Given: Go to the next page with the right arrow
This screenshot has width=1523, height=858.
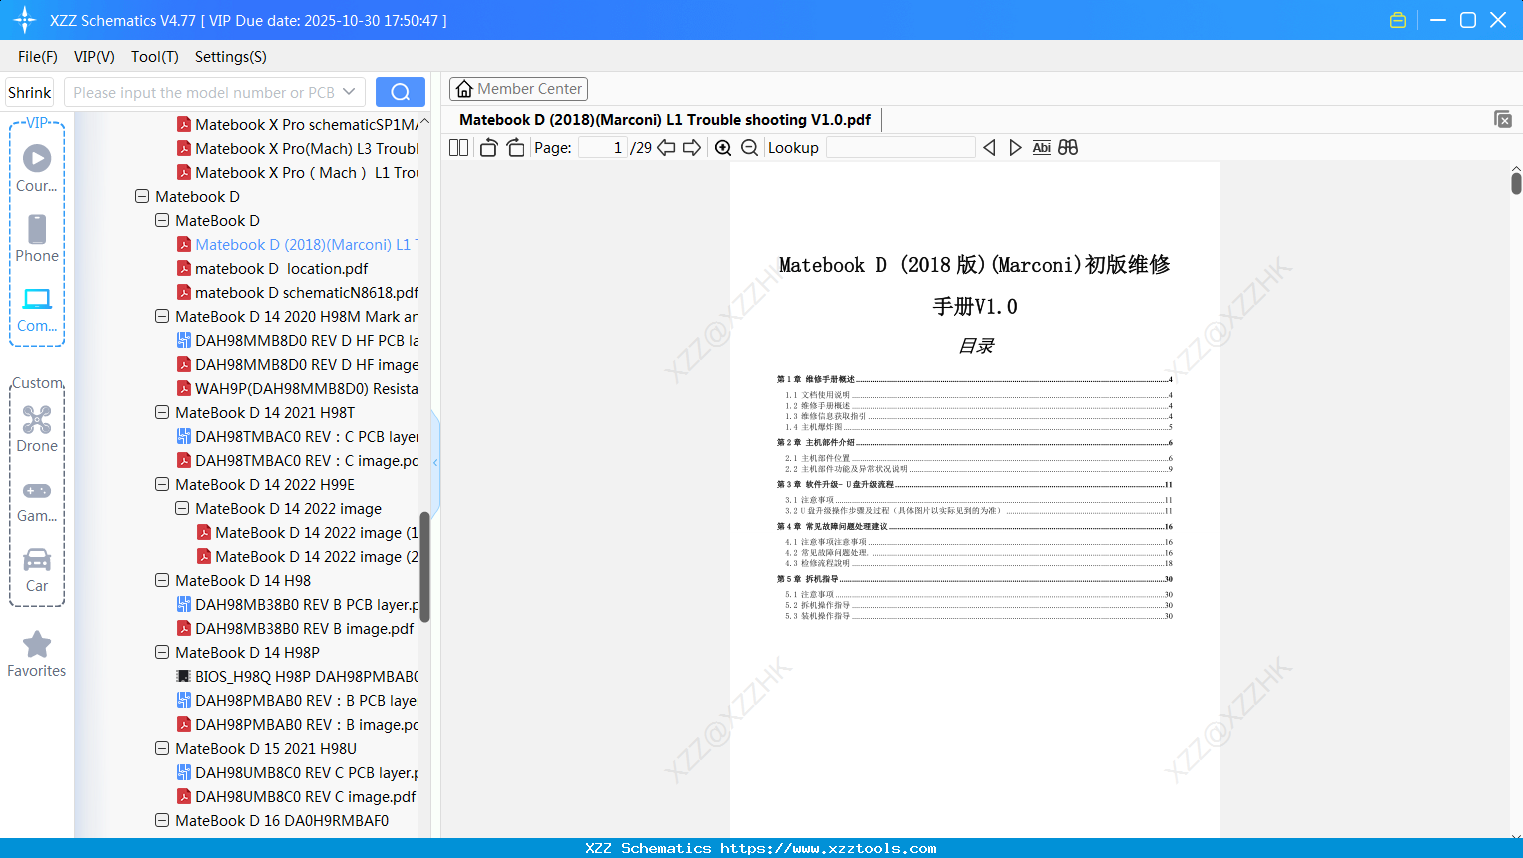Looking at the screenshot, I should (692, 148).
